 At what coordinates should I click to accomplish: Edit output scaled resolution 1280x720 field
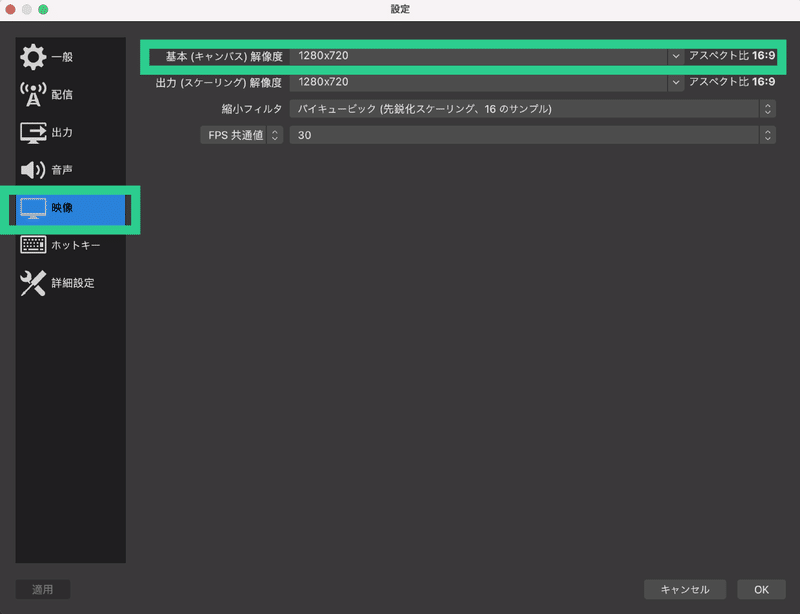(478, 82)
